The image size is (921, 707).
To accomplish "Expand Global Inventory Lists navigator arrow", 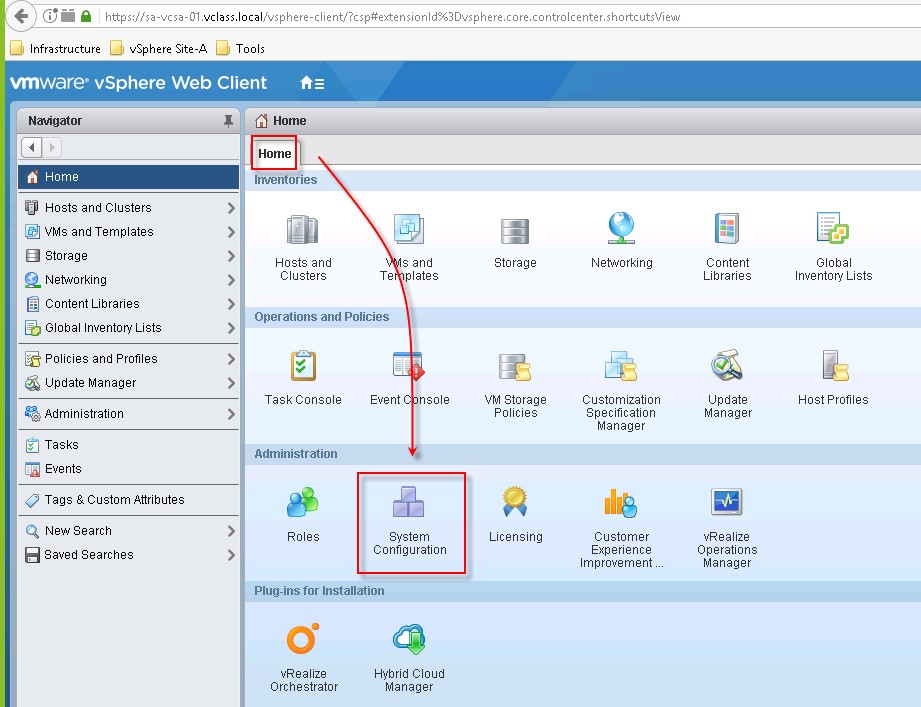I will click(231, 328).
